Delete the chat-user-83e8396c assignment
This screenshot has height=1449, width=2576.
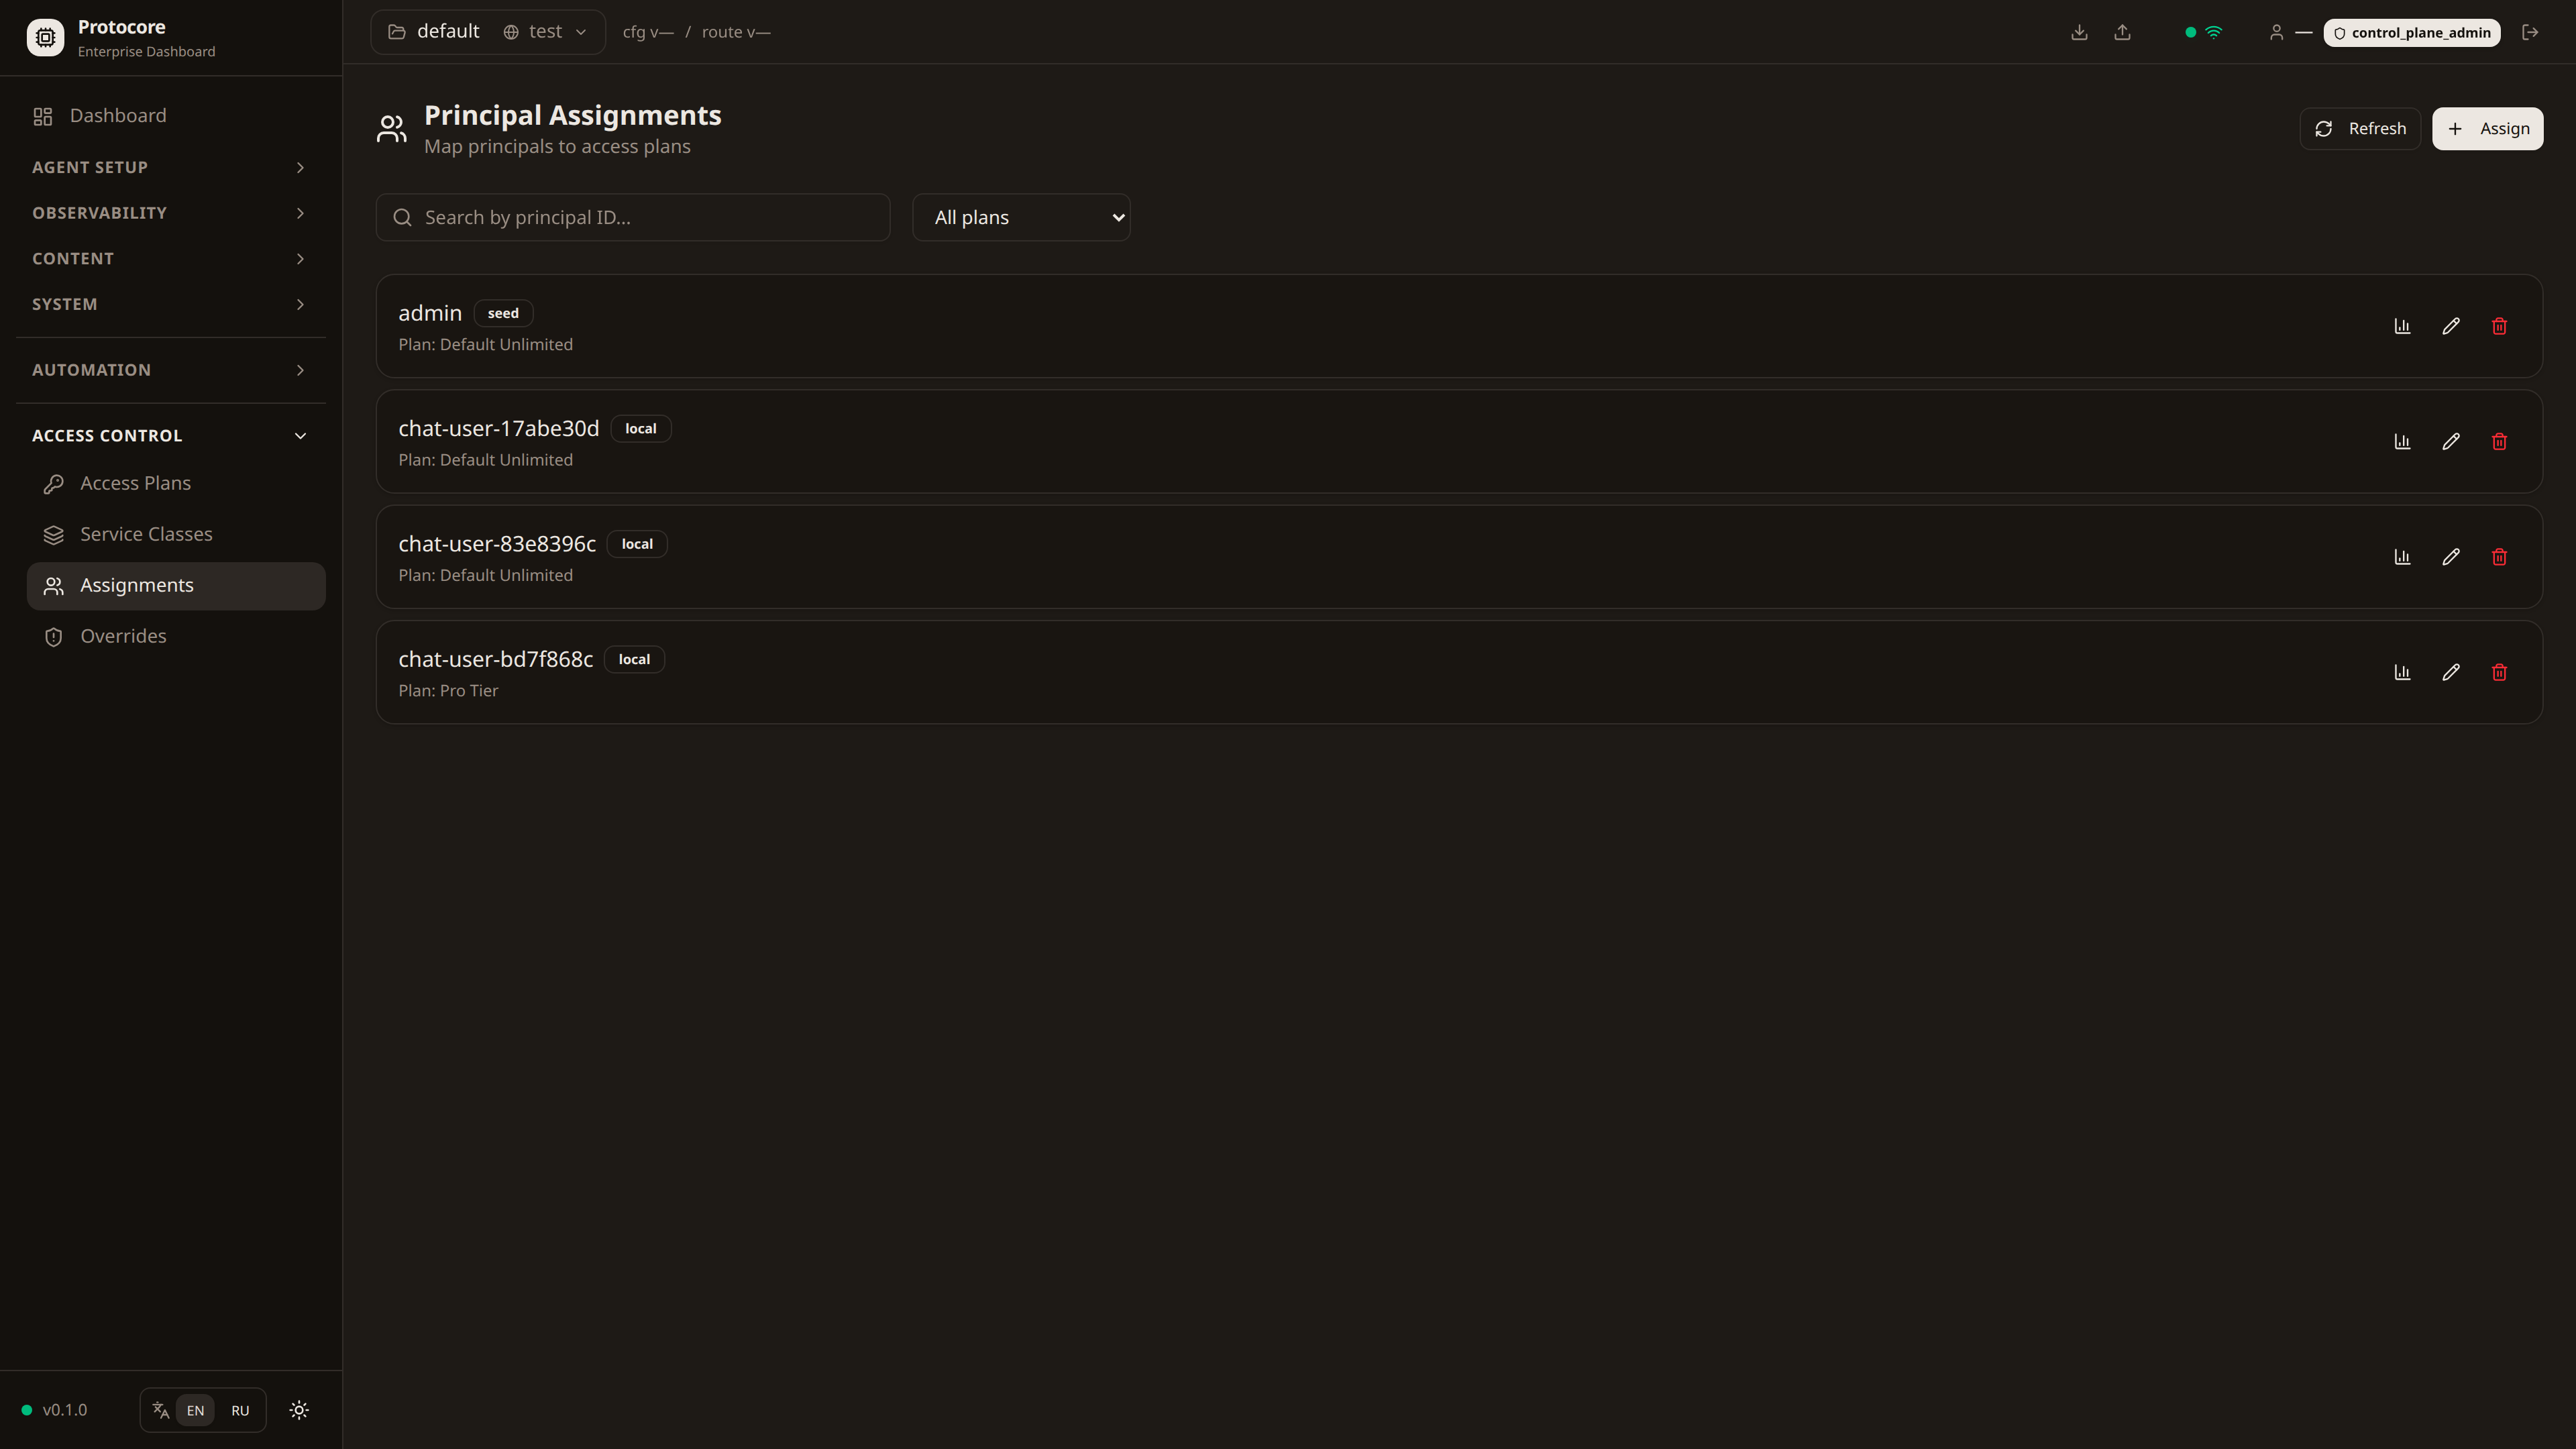pos(2499,557)
